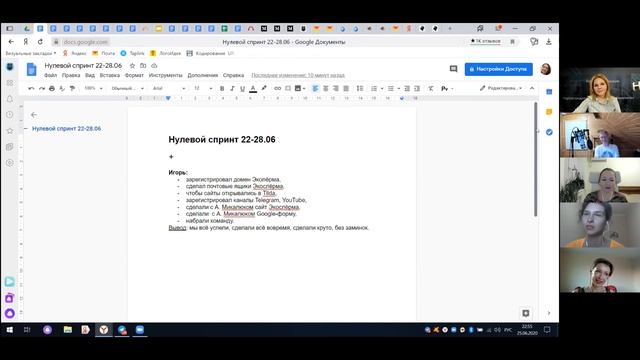Click the vertical document scrollbar
Image resolution: width=640 pixels, height=360 pixels.
536,159
